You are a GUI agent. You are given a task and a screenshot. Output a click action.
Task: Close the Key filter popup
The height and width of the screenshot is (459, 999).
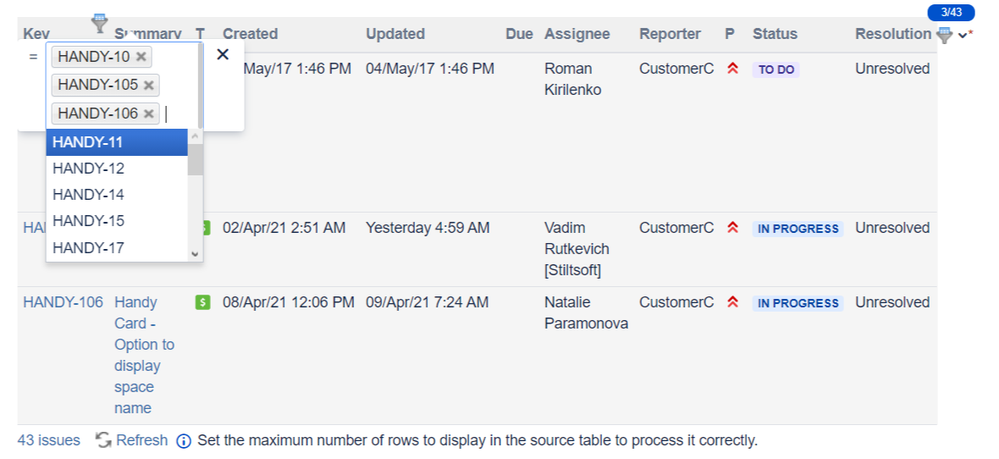[222, 54]
